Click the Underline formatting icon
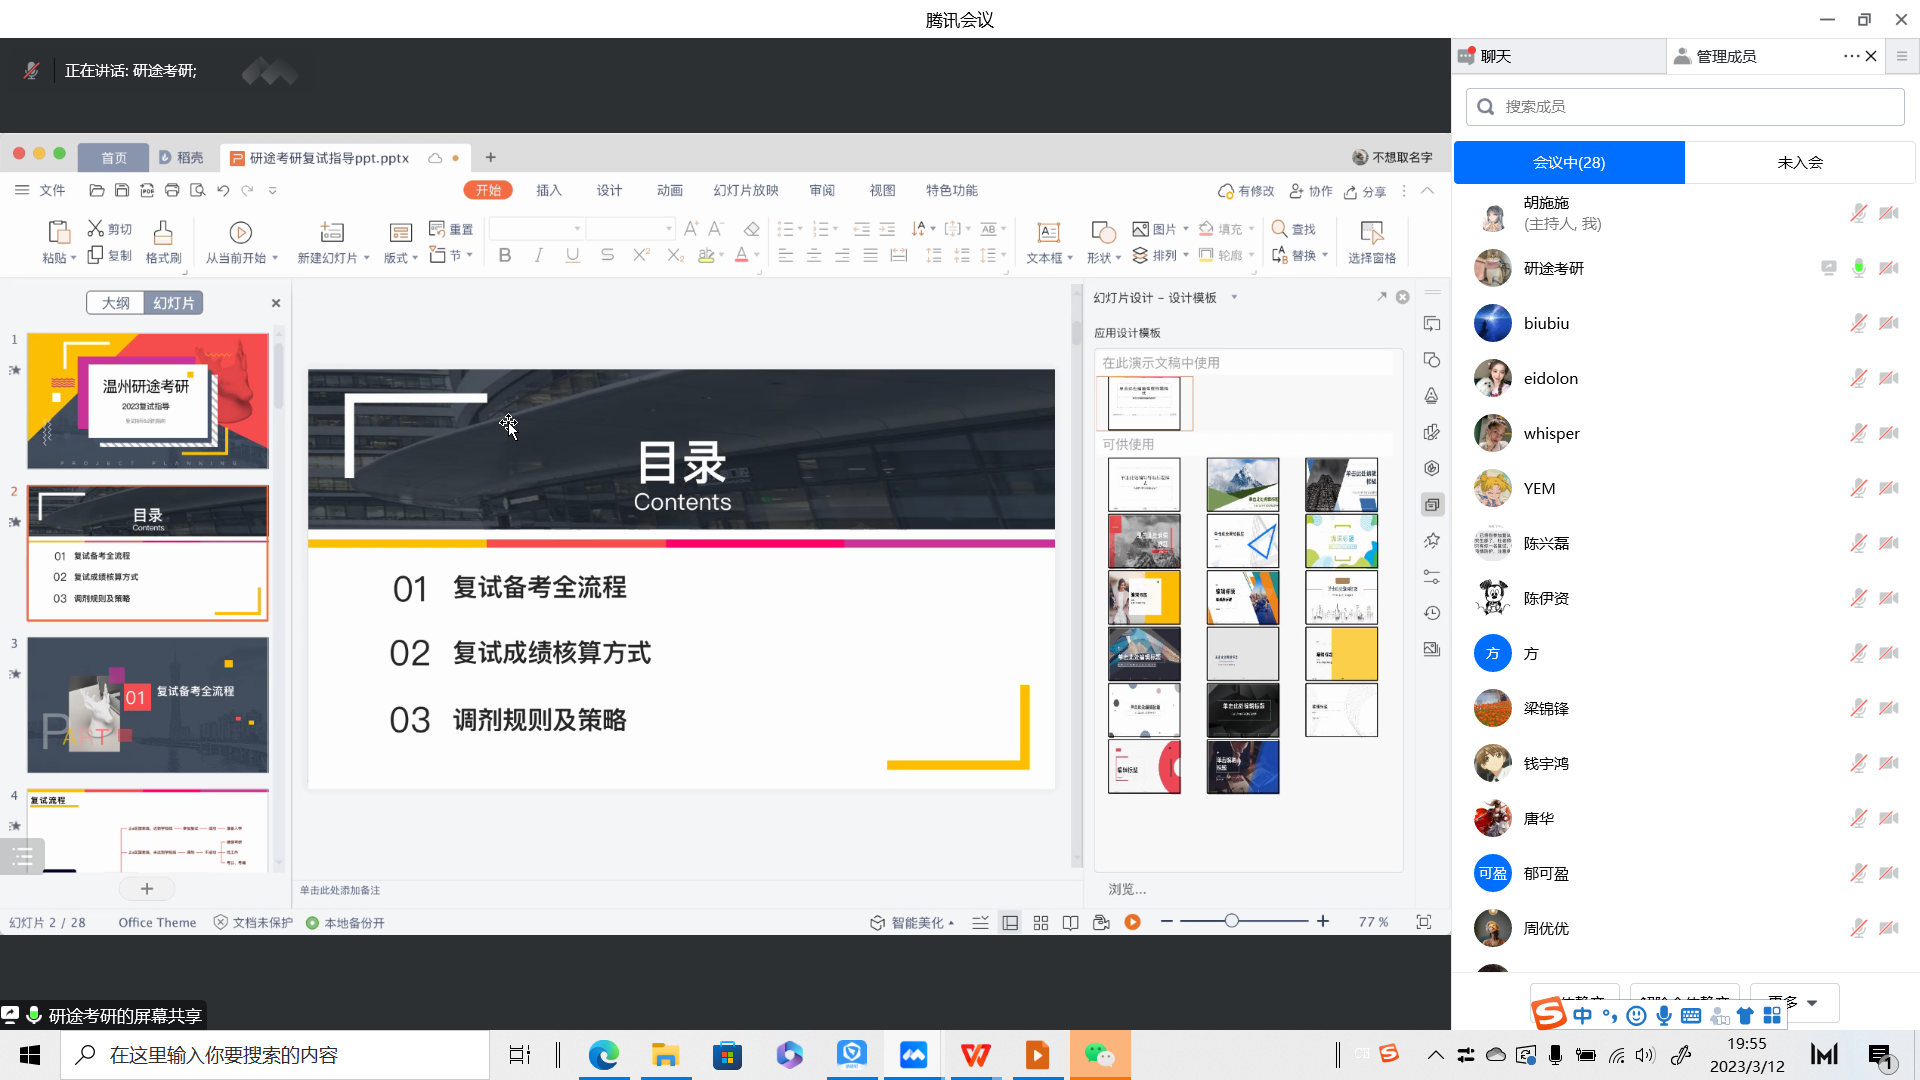 [x=572, y=256]
